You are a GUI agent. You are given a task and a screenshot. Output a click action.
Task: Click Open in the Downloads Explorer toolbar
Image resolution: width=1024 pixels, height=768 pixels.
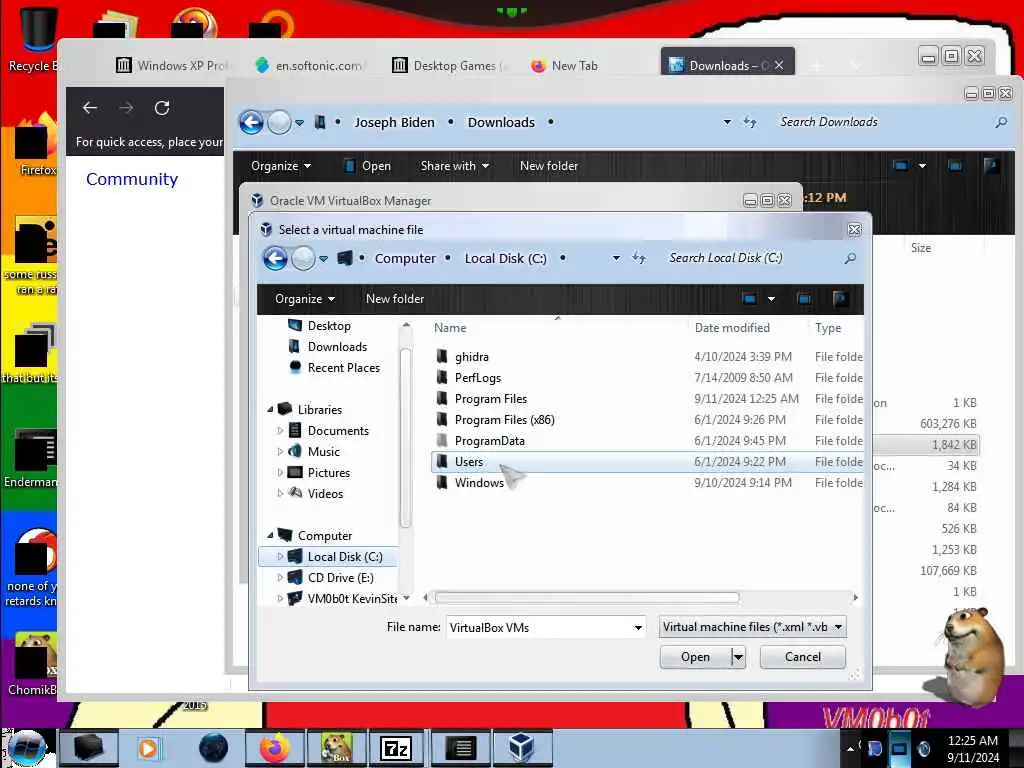click(368, 166)
